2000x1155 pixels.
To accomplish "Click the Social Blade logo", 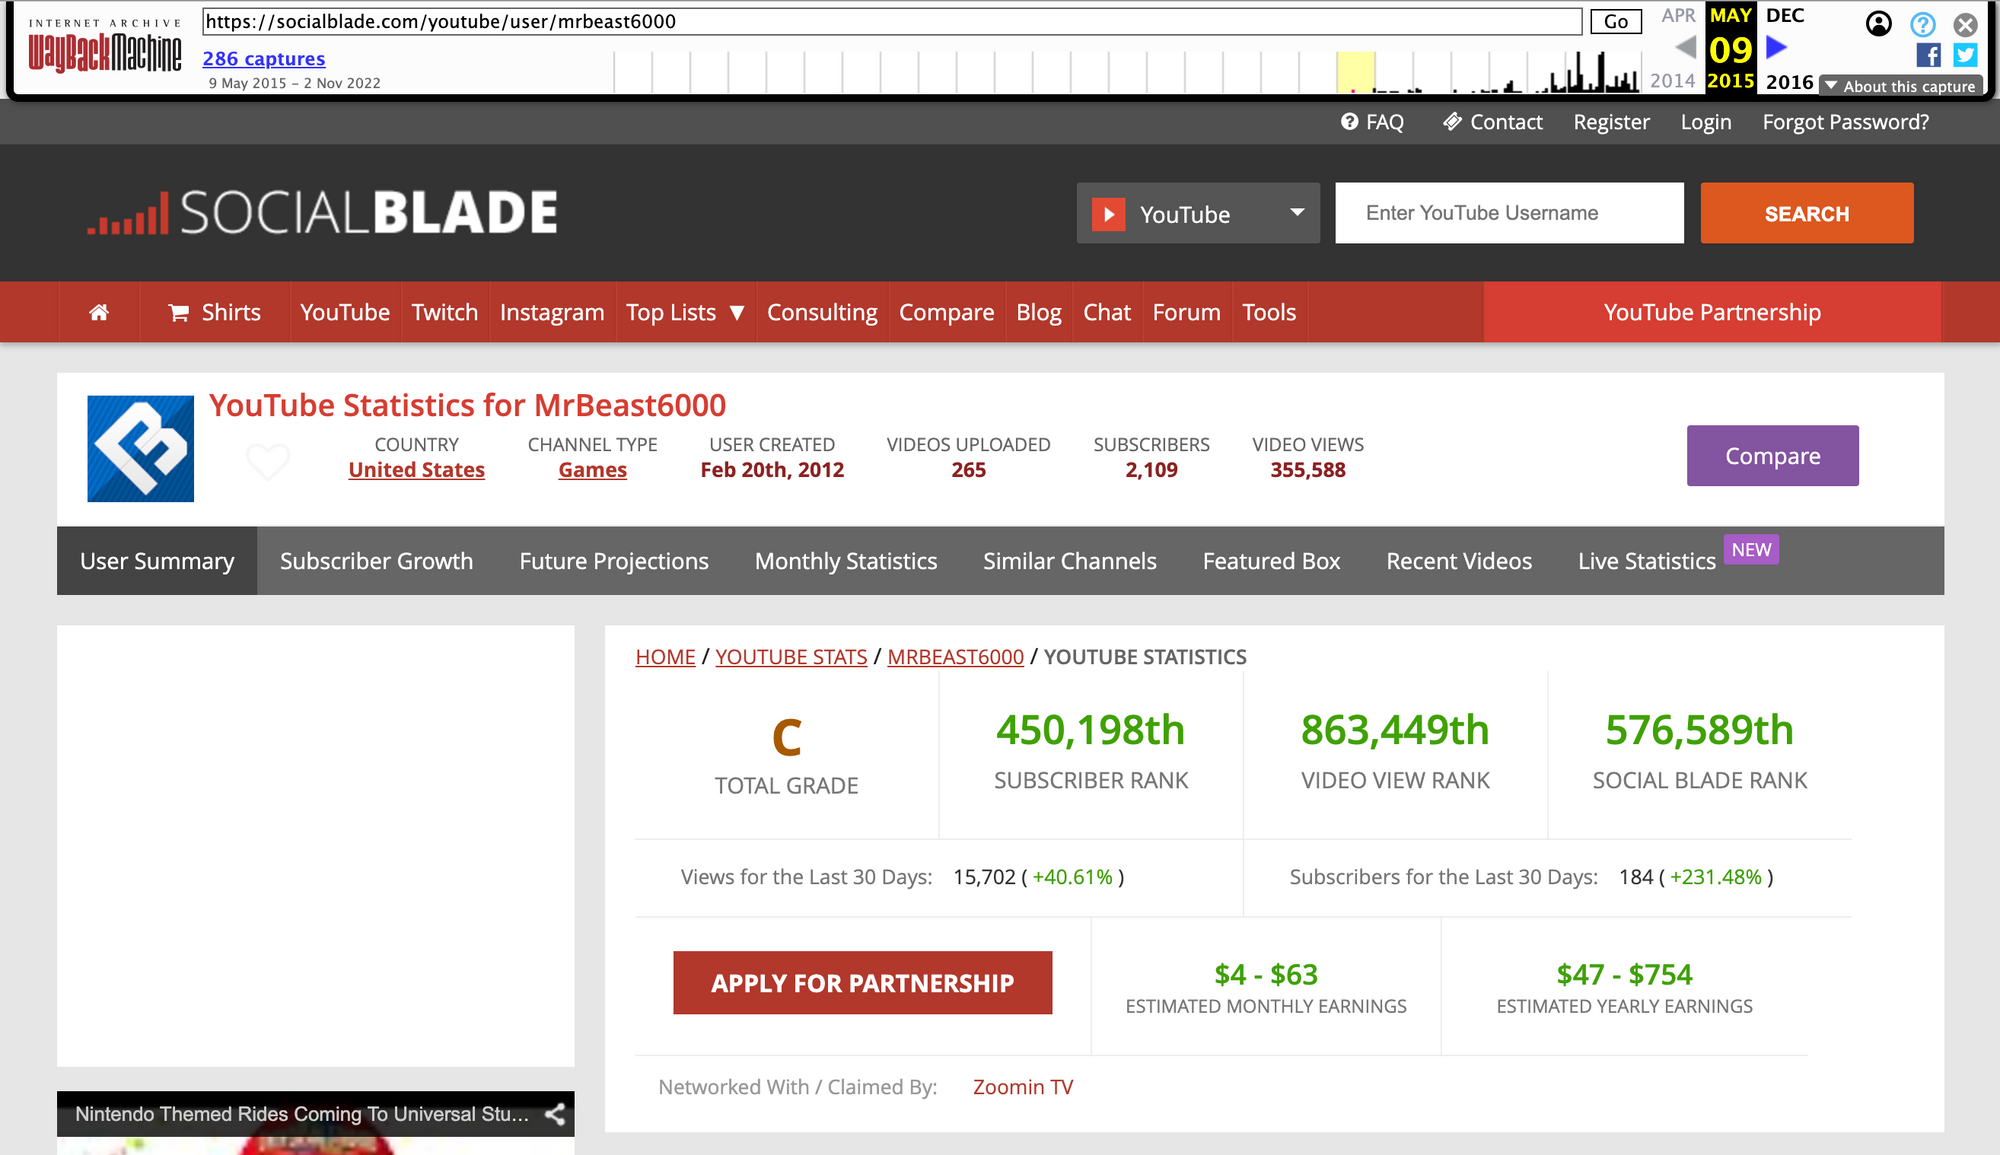I will point(322,212).
